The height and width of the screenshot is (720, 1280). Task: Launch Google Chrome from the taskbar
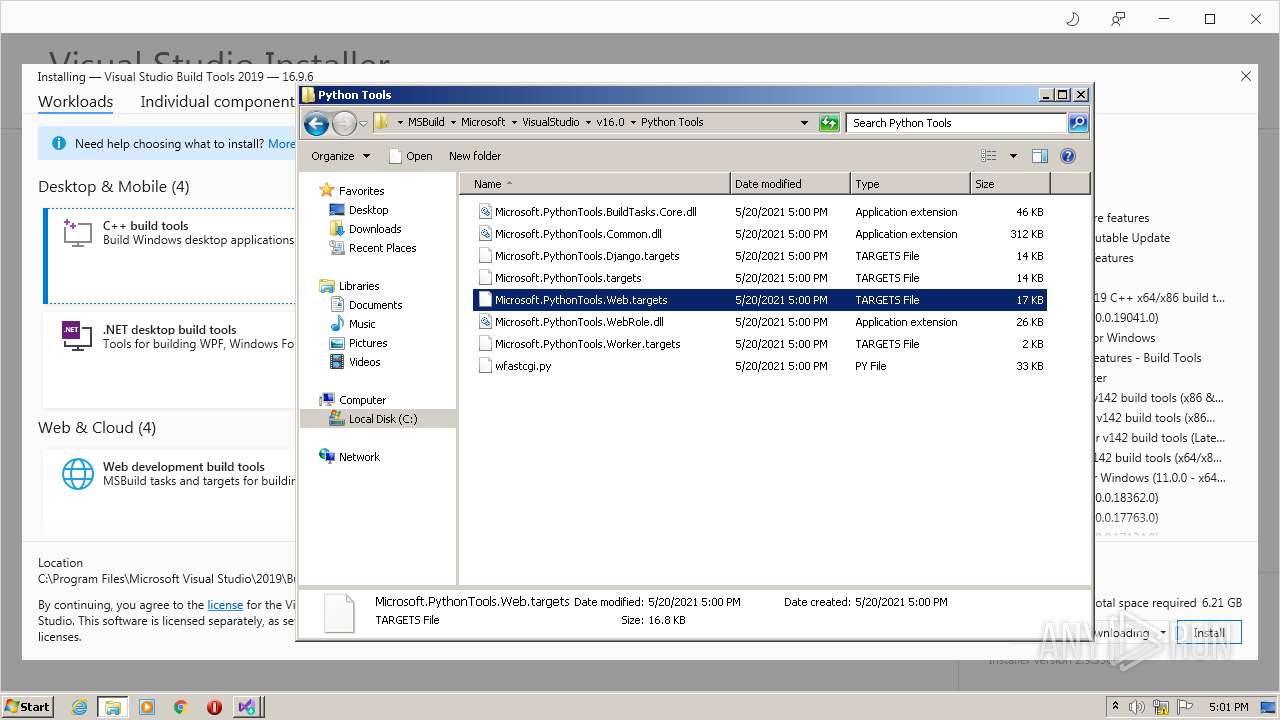[181, 707]
